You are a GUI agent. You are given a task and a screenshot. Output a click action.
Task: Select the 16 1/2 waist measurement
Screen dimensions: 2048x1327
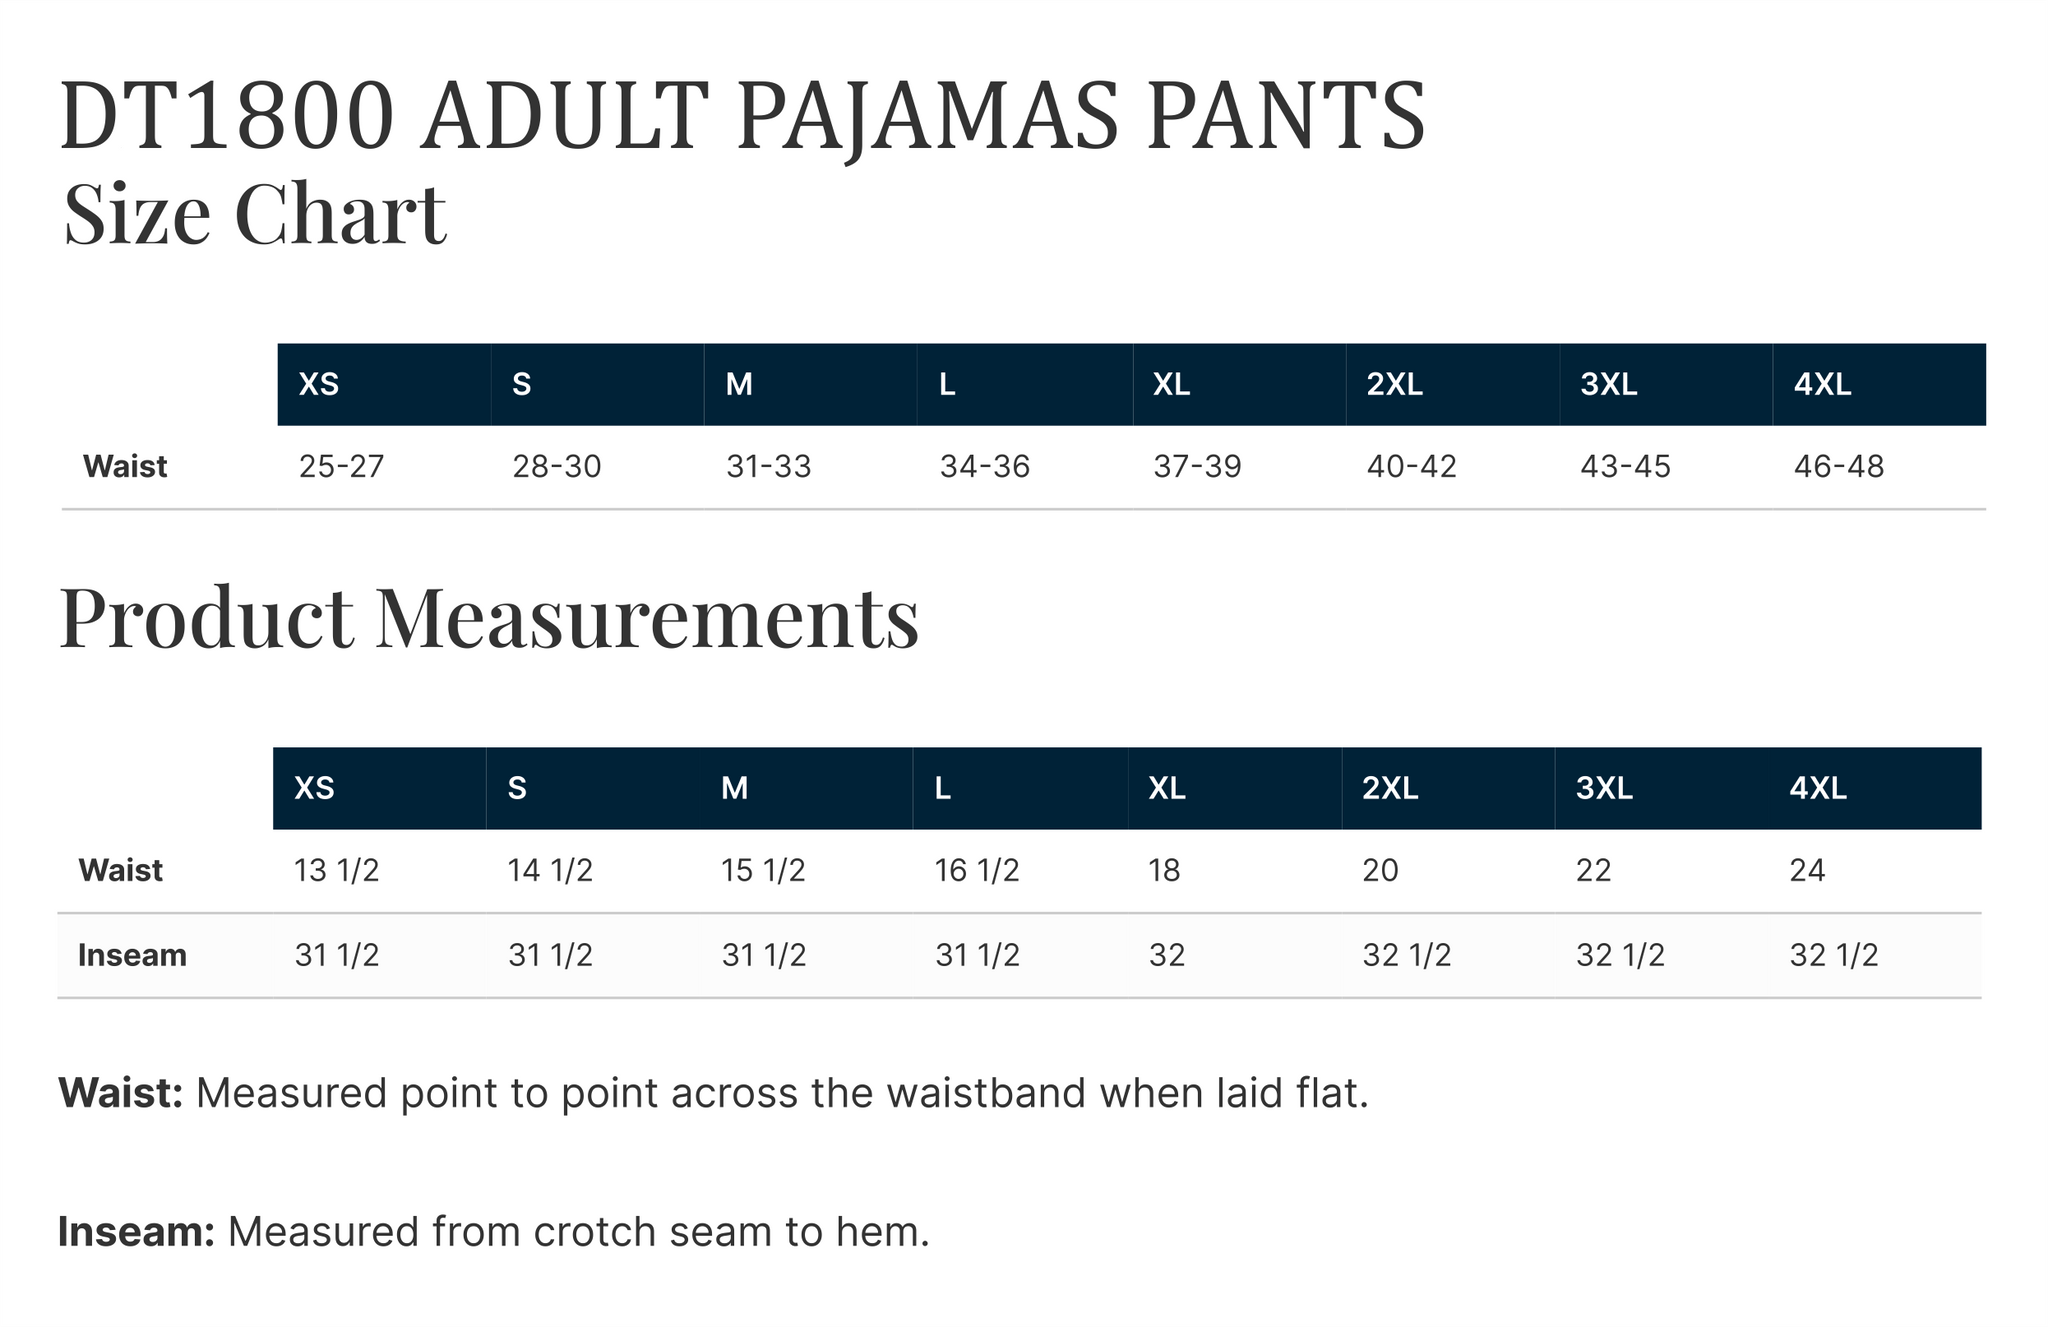pos(977,871)
